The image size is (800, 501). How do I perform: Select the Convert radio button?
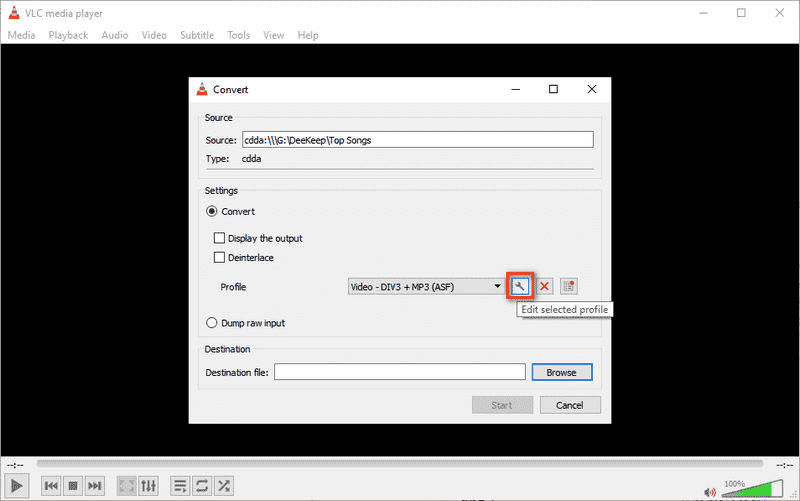click(212, 212)
